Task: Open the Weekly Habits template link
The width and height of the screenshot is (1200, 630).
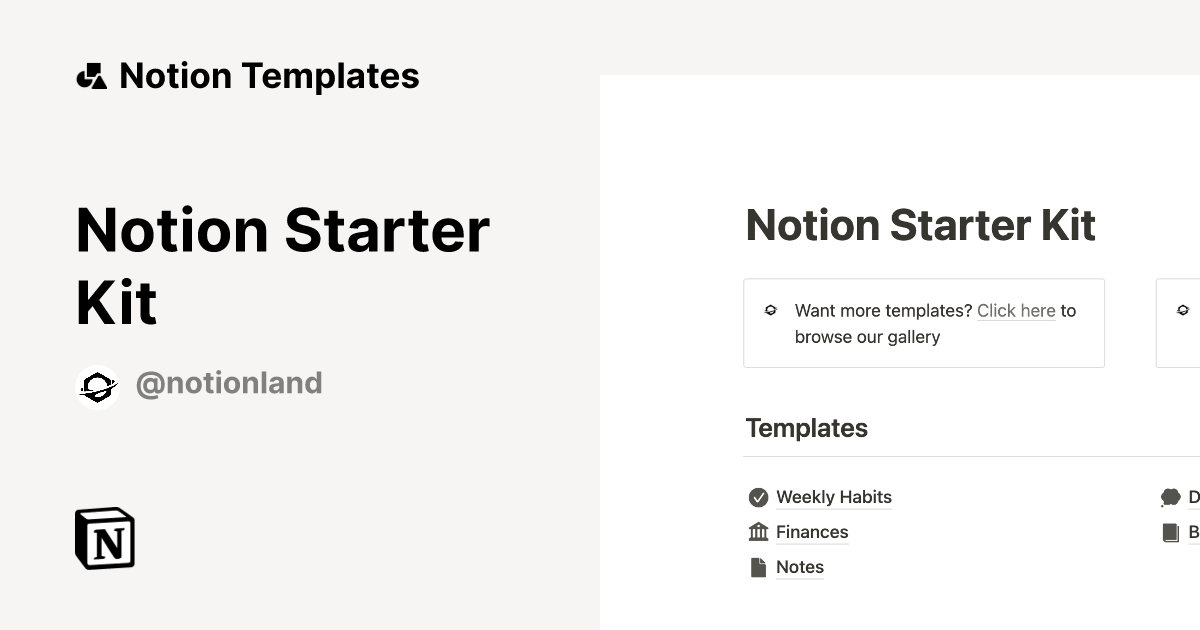Action: coord(834,496)
